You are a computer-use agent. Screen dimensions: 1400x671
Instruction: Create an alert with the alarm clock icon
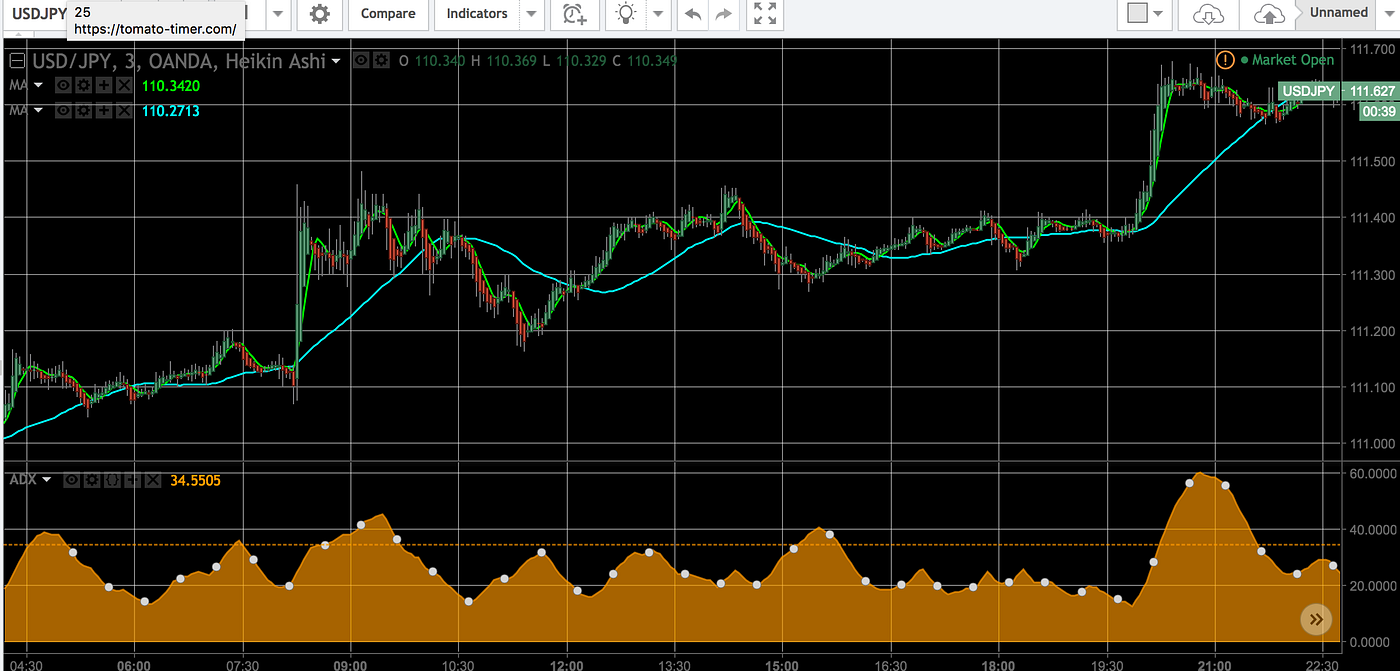coord(575,14)
